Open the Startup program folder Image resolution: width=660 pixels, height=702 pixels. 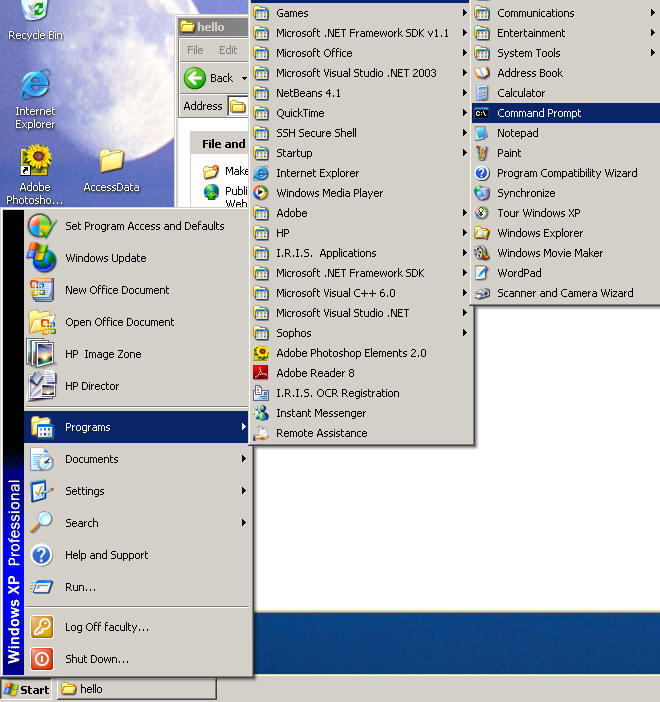click(360, 153)
